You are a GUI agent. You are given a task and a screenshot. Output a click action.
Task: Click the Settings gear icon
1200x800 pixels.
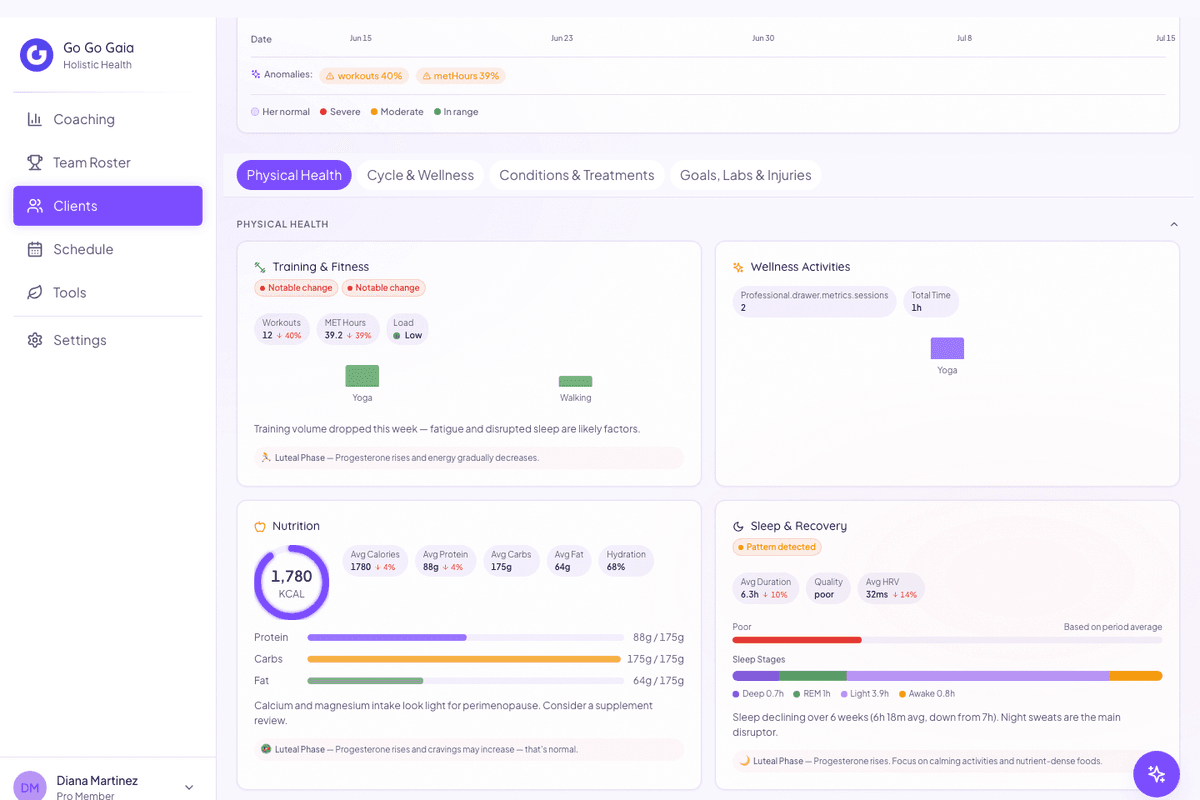34,340
